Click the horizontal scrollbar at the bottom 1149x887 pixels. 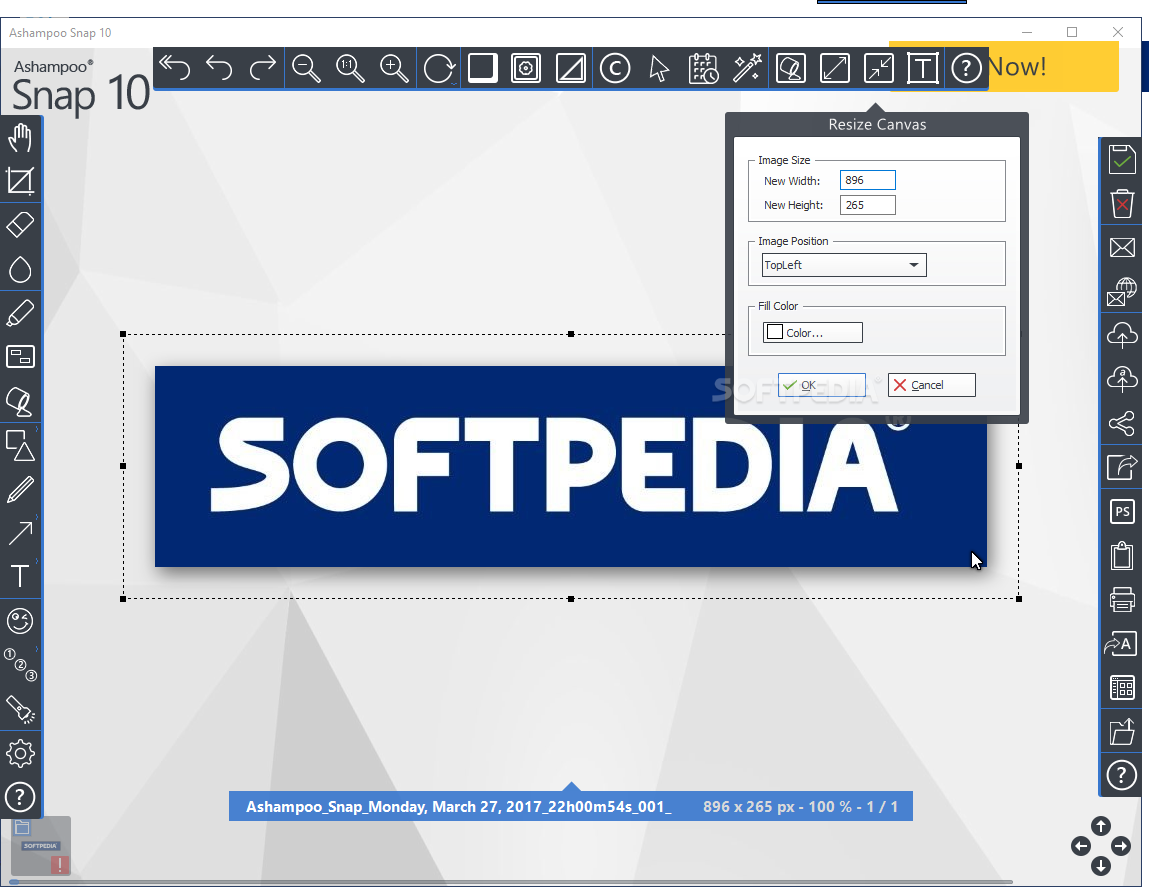[x=511, y=882]
